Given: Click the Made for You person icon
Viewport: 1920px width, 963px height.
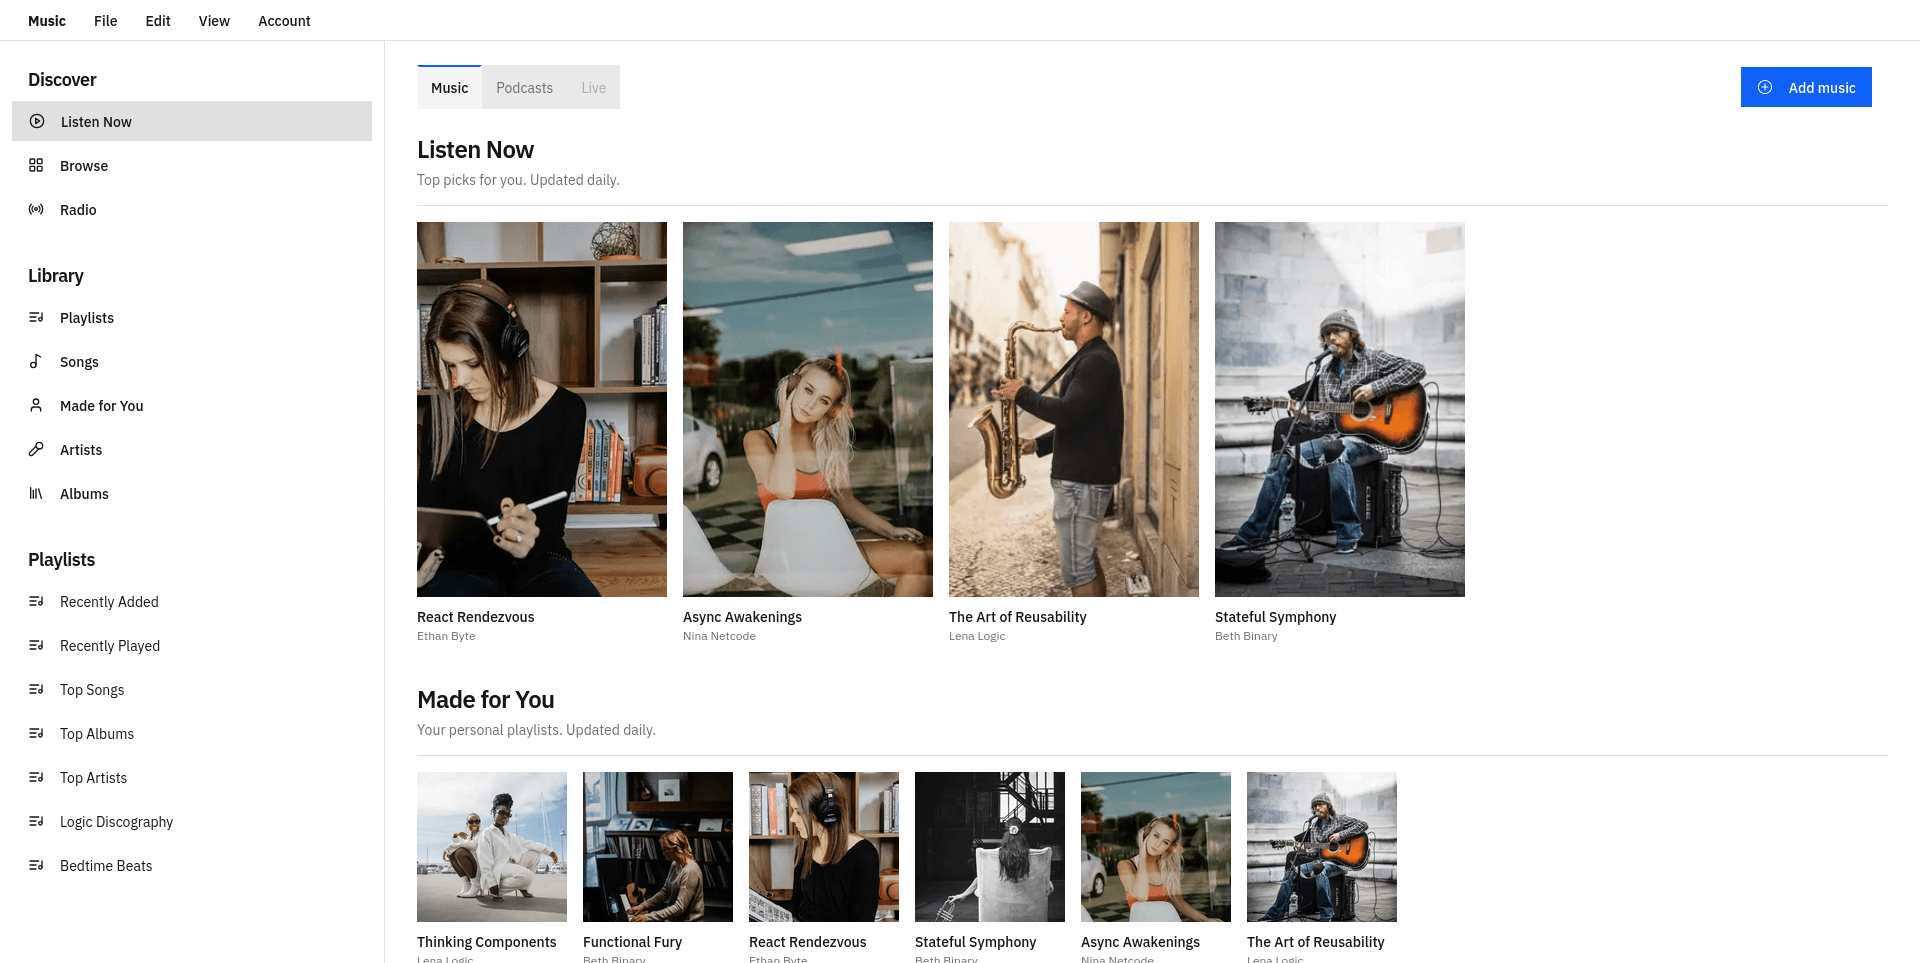Looking at the screenshot, I should coord(36,405).
